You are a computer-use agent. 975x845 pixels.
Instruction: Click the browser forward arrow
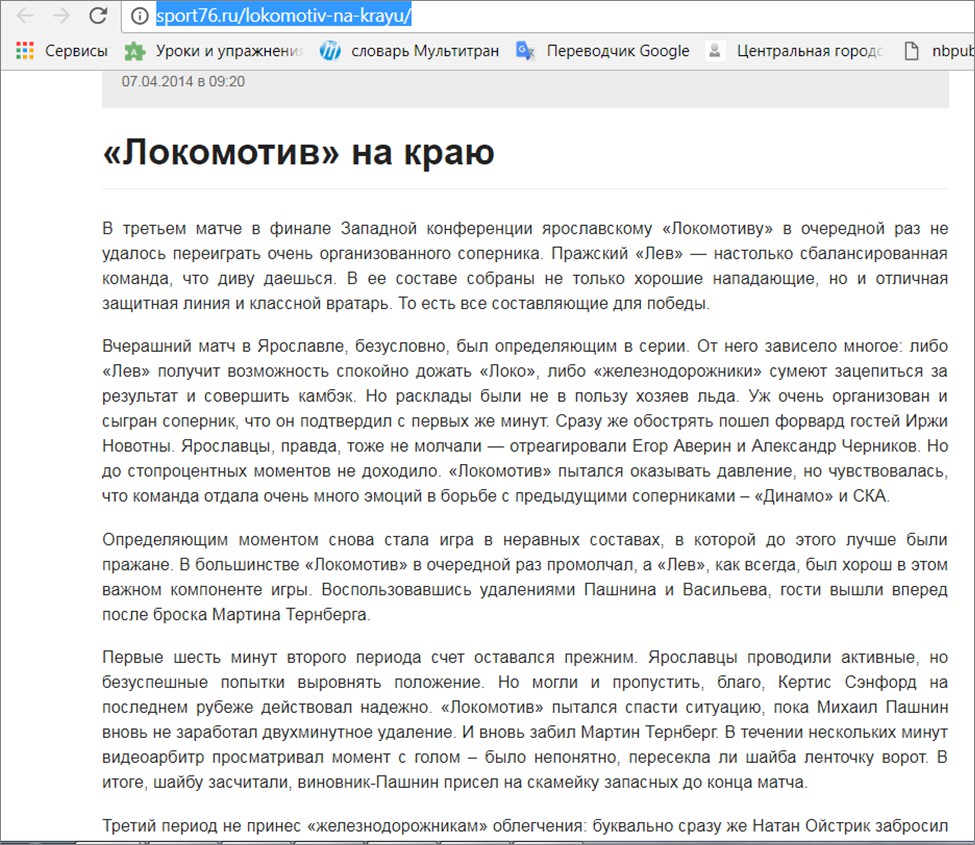point(62,15)
